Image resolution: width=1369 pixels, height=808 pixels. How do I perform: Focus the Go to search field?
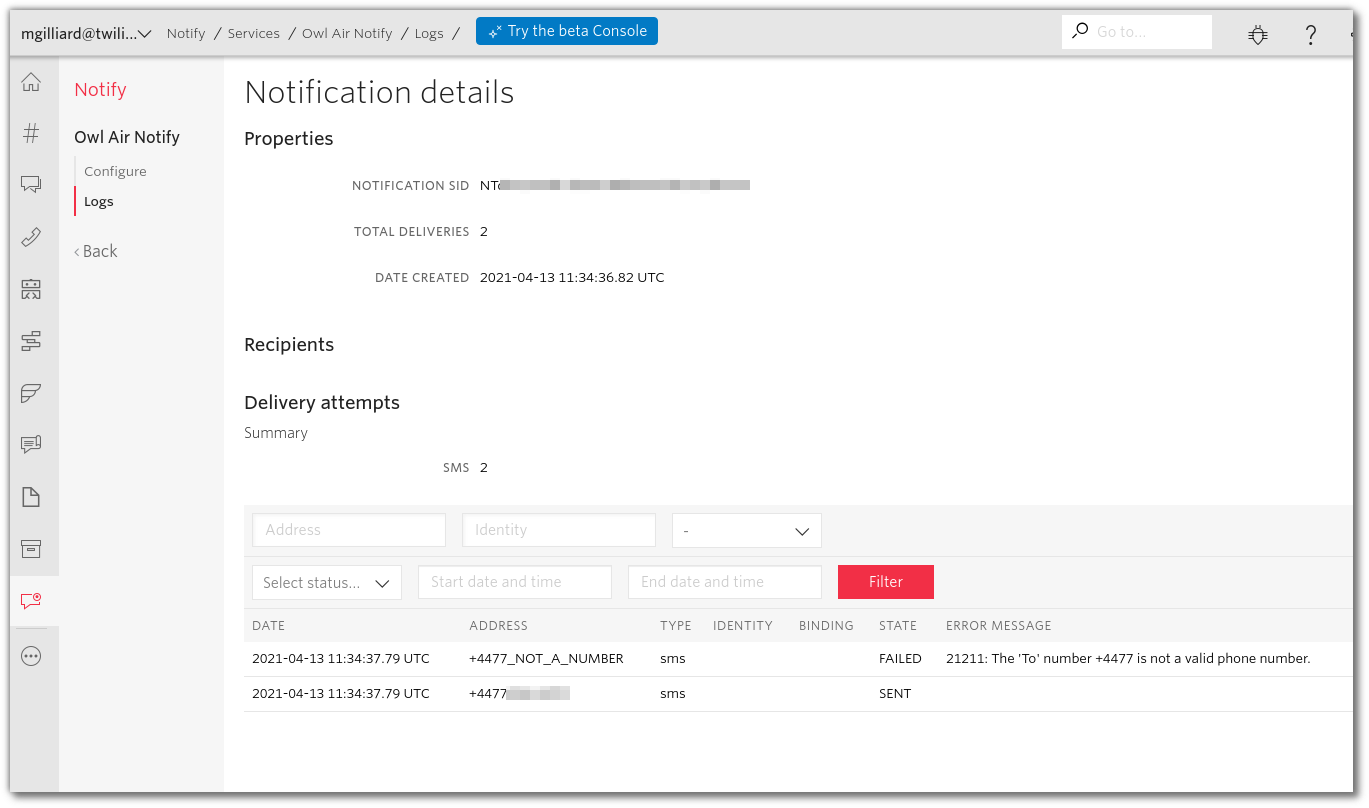click(x=1137, y=32)
